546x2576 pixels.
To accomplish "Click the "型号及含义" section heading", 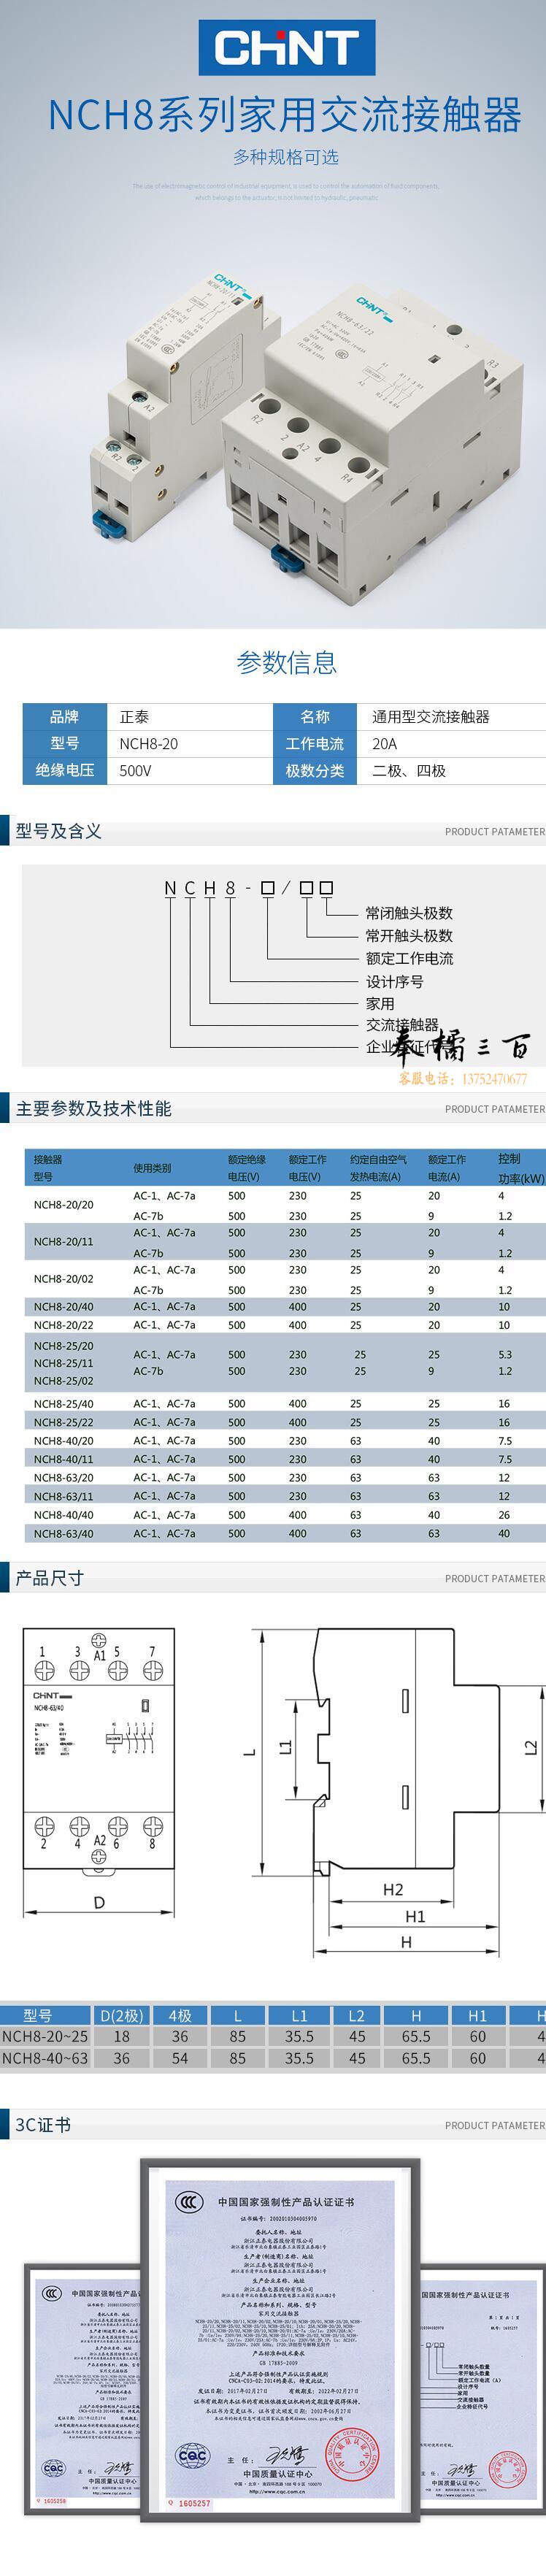I will click(58, 831).
